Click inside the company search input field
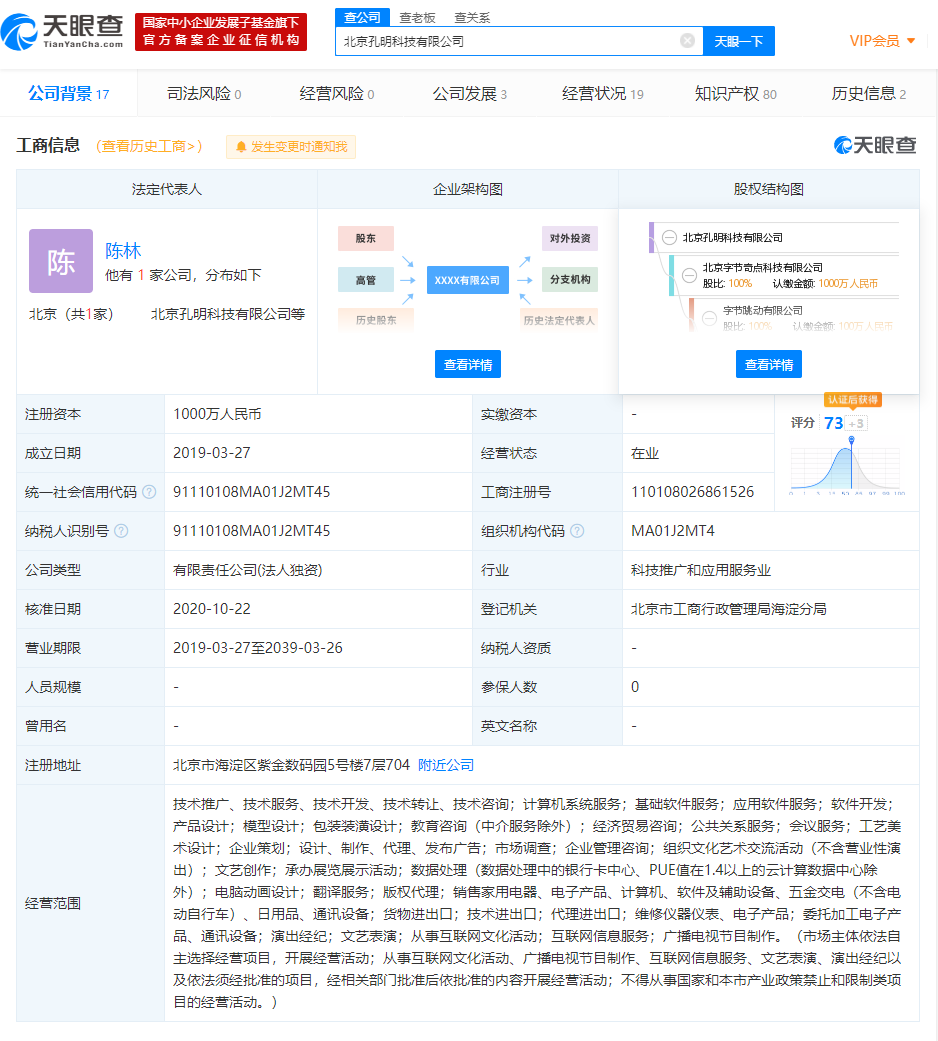 click(x=500, y=41)
